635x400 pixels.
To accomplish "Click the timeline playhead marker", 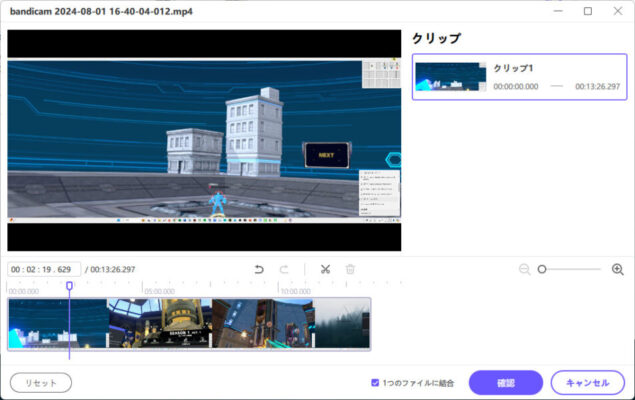I will 69,286.
